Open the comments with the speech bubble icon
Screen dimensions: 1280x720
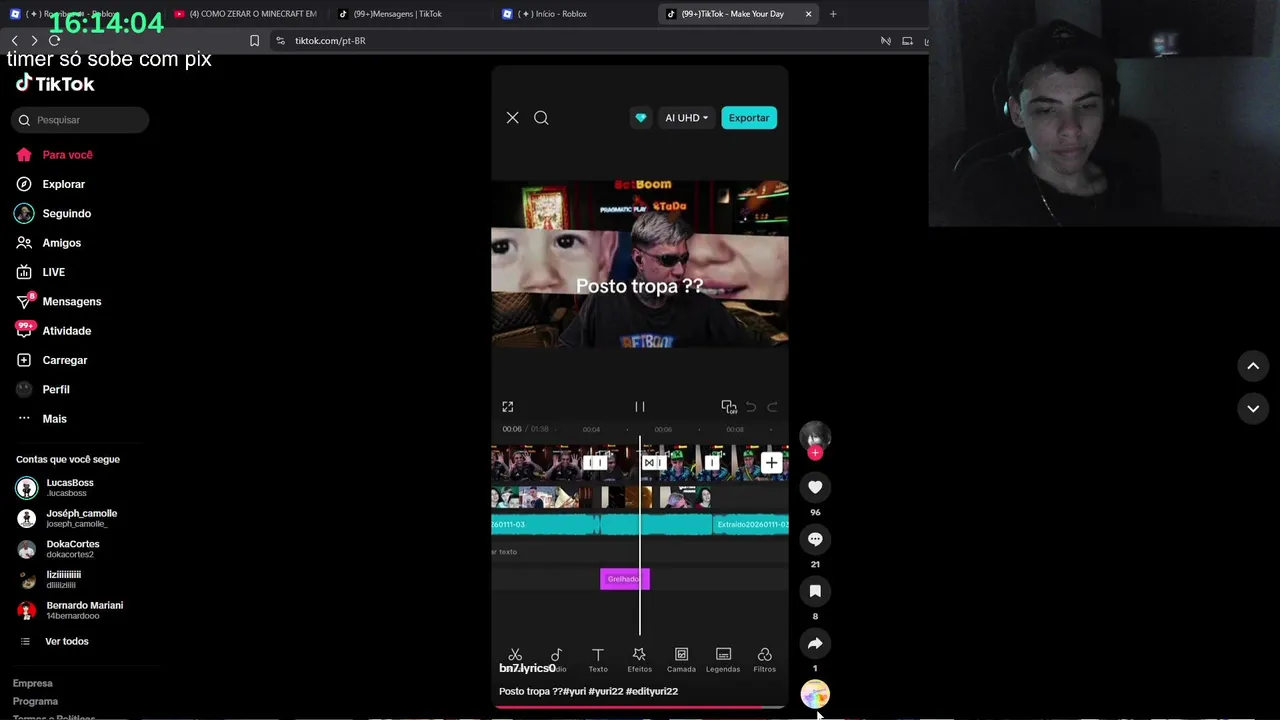pos(815,539)
